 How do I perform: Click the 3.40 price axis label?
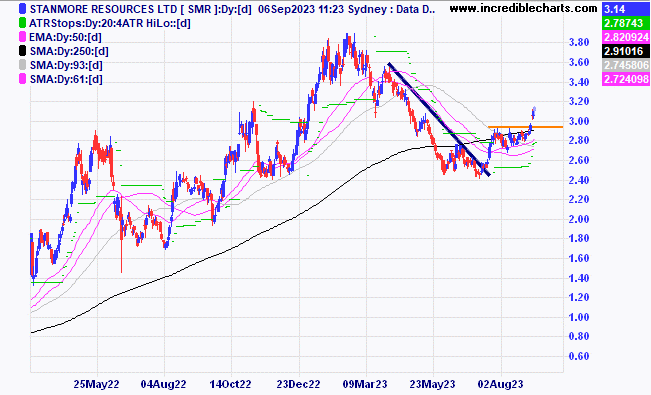coord(579,82)
